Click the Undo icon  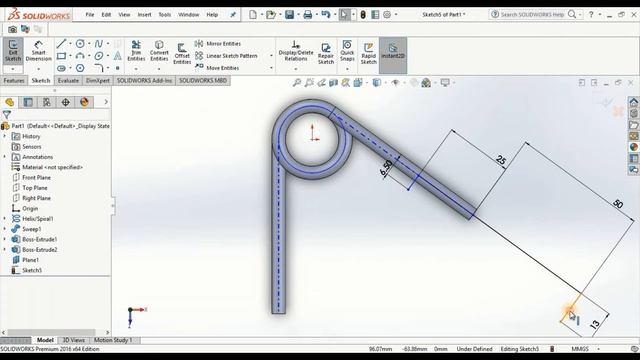[325, 15]
